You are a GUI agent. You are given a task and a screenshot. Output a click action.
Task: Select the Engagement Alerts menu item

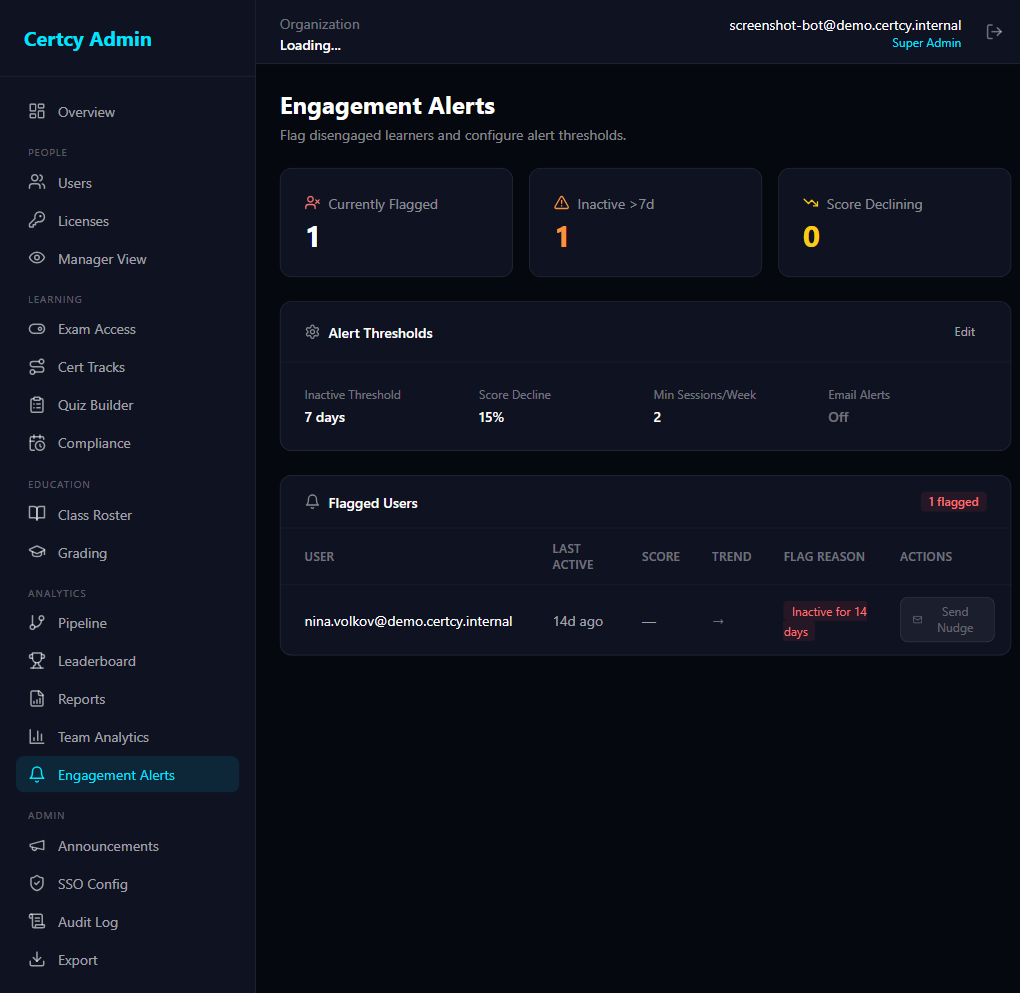pyautogui.click(x=128, y=774)
